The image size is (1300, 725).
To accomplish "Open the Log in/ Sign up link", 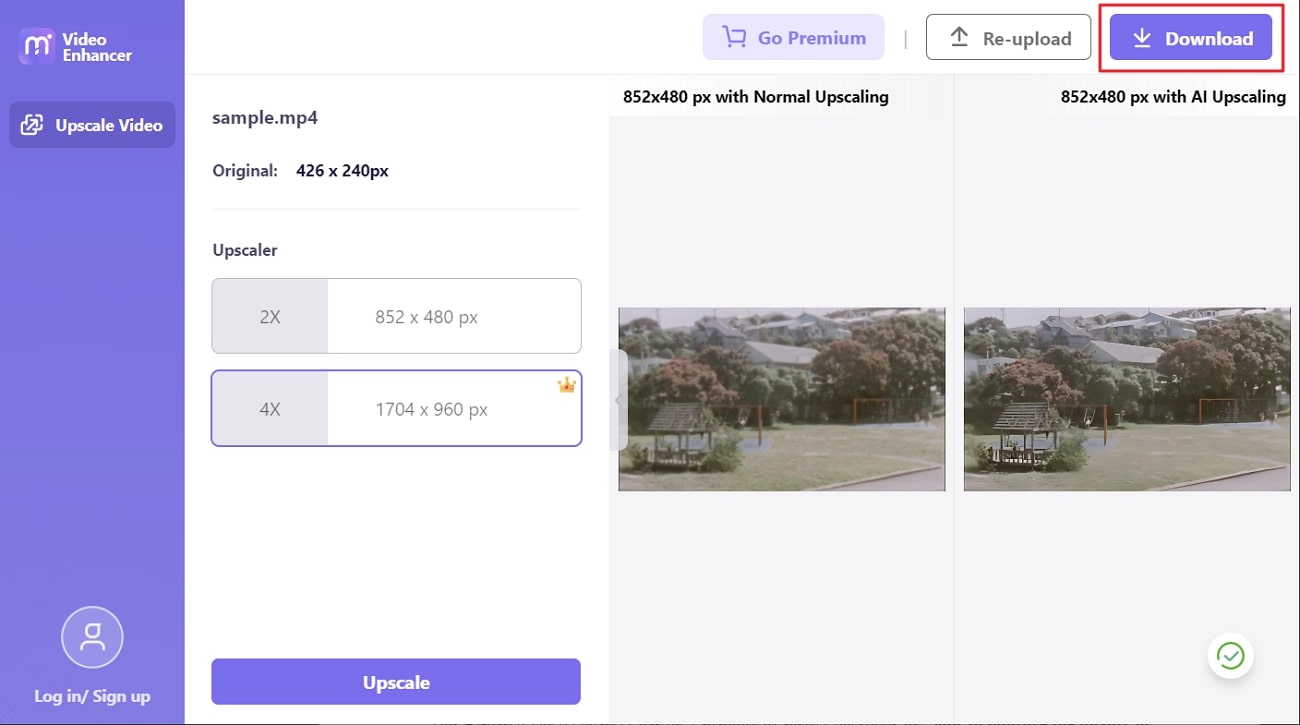I will 92,696.
